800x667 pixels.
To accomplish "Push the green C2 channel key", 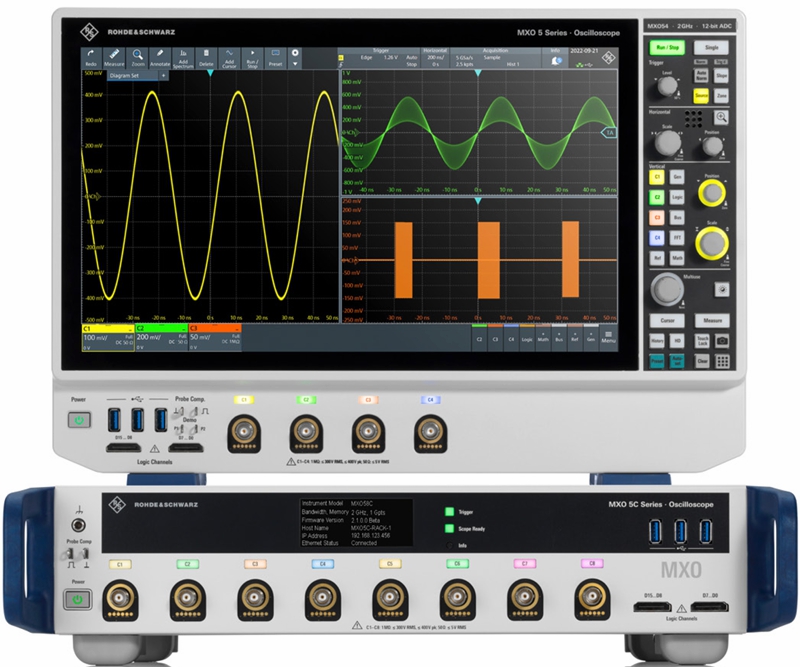I will tap(657, 197).
